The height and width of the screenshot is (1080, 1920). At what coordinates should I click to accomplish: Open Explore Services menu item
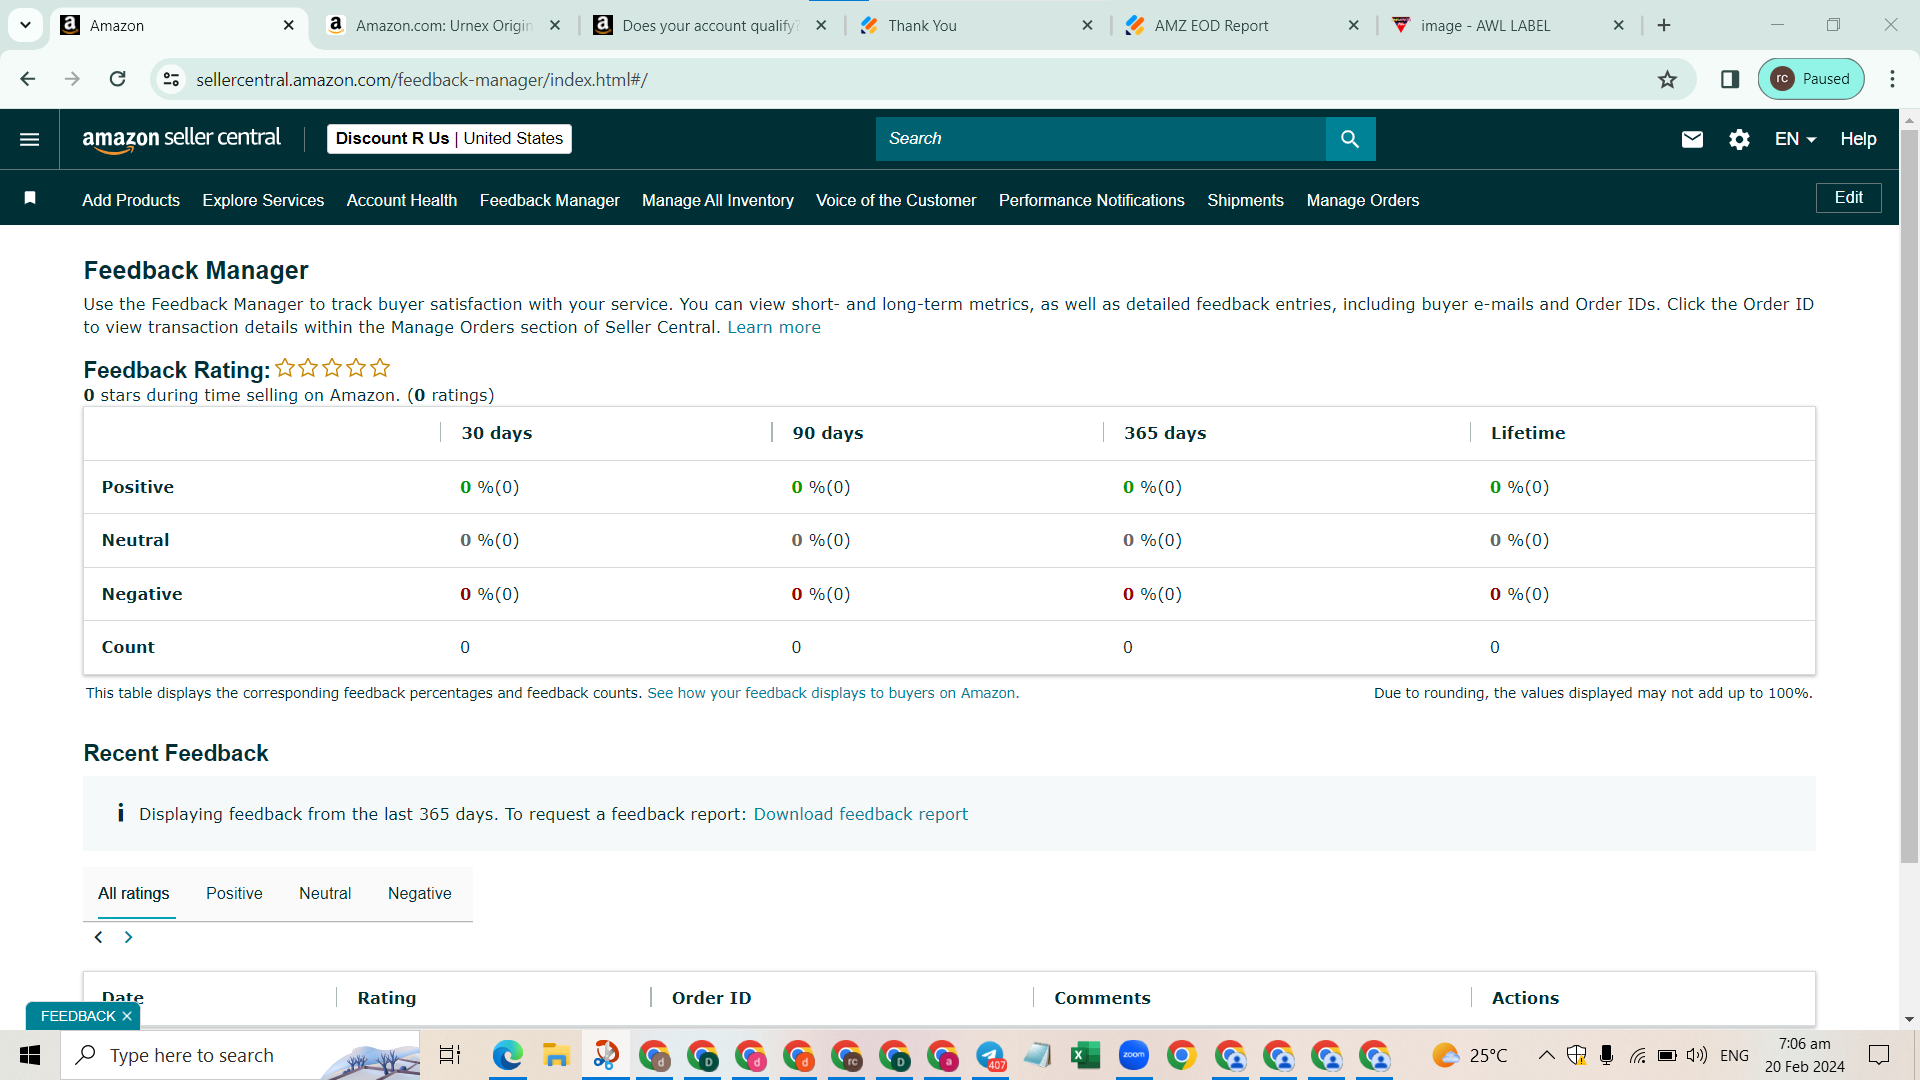click(263, 200)
